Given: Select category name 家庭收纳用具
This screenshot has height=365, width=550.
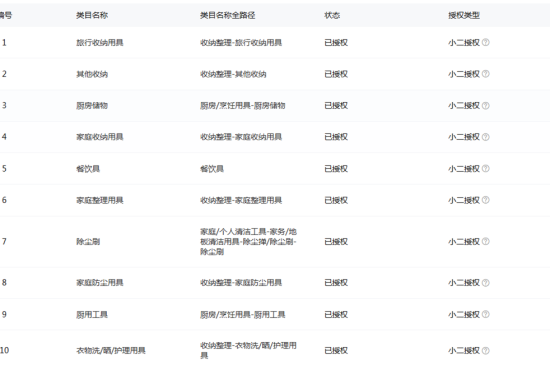Looking at the screenshot, I should (x=100, y=137).
